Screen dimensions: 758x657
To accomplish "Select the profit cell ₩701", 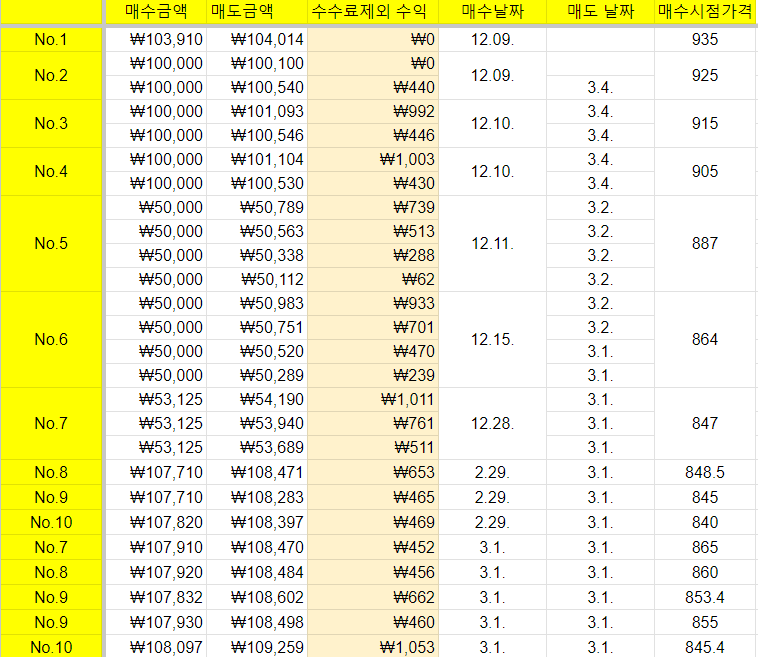I will (373, 327).
